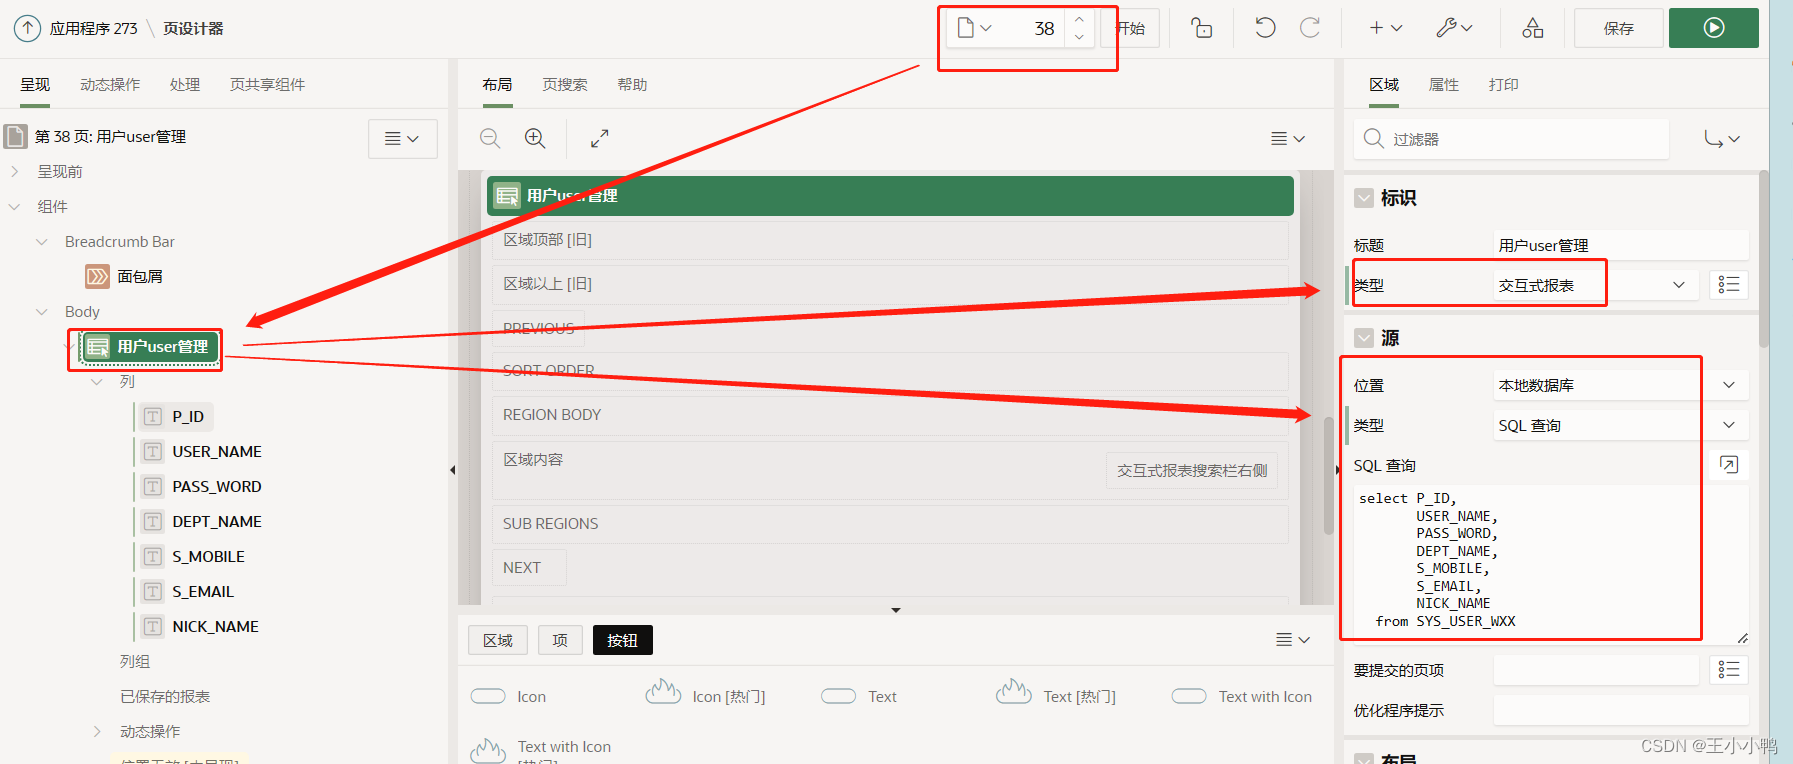The image size is (1793, 764).
Task: Open the region 类型 交互式报表 dropdown
Action: pos(1596,285)
